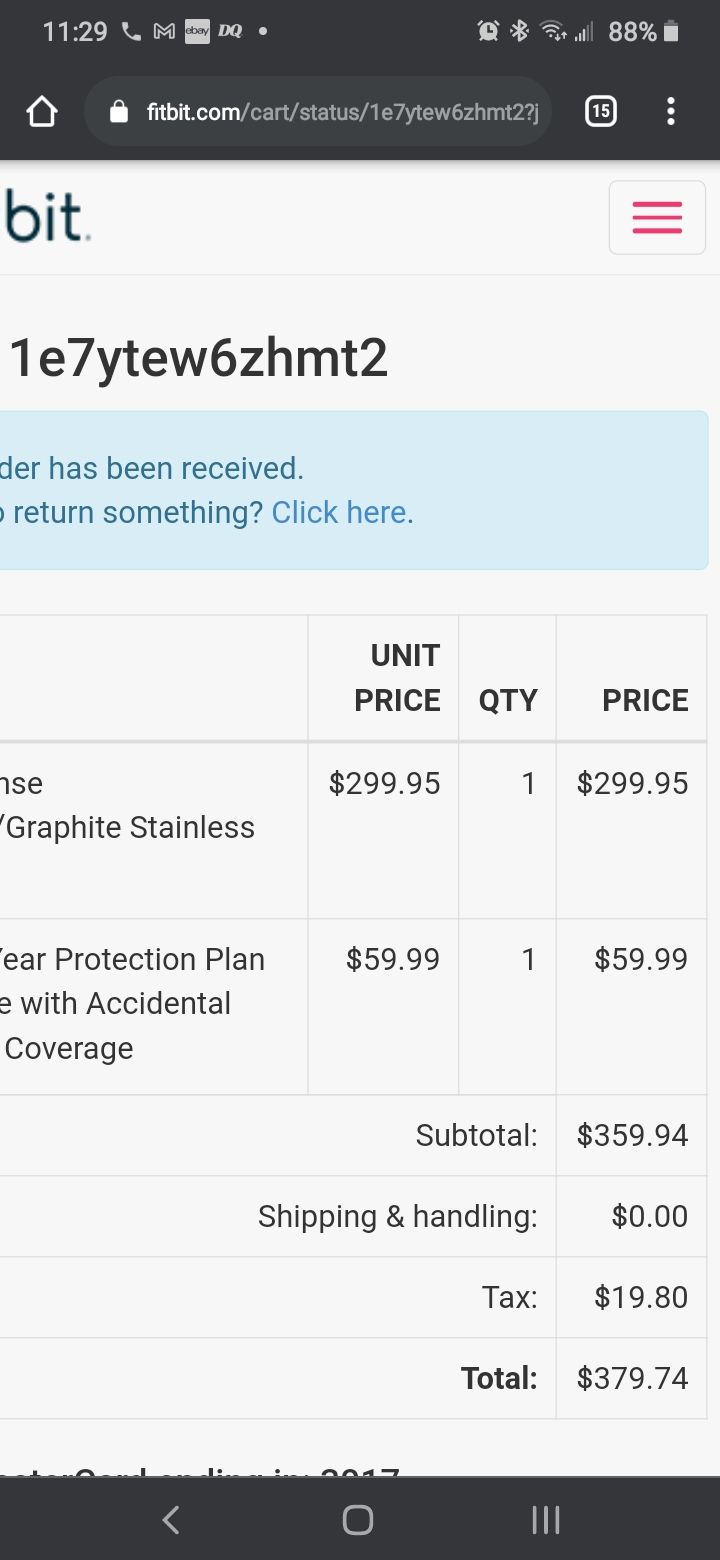
Task: Tap the phone call icon in status bar
Action: tap(131, 32)
